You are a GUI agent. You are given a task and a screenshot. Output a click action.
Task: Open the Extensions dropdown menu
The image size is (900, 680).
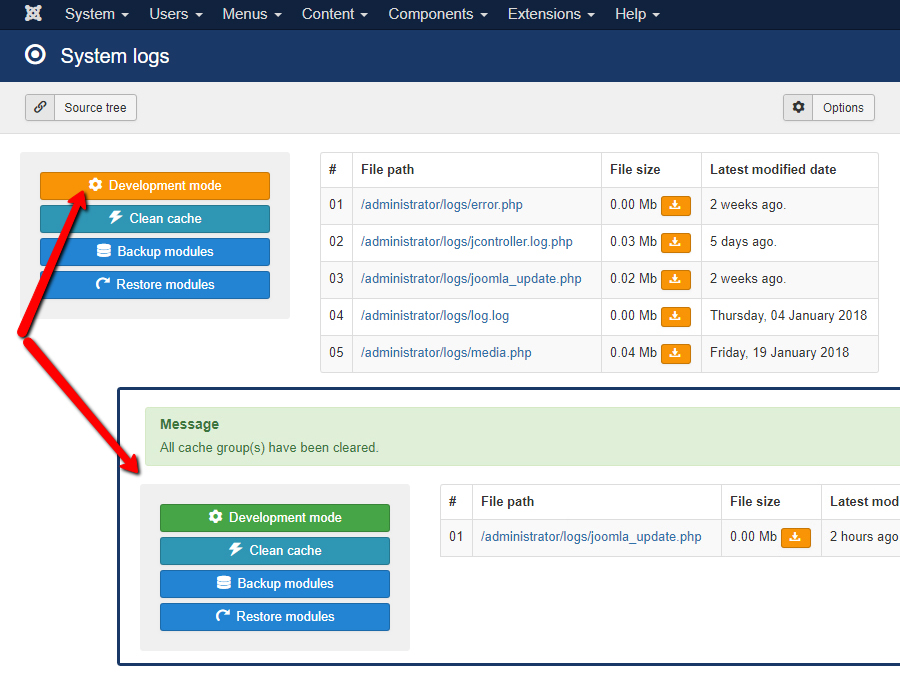pyautogui.click(x=551, y=14)
